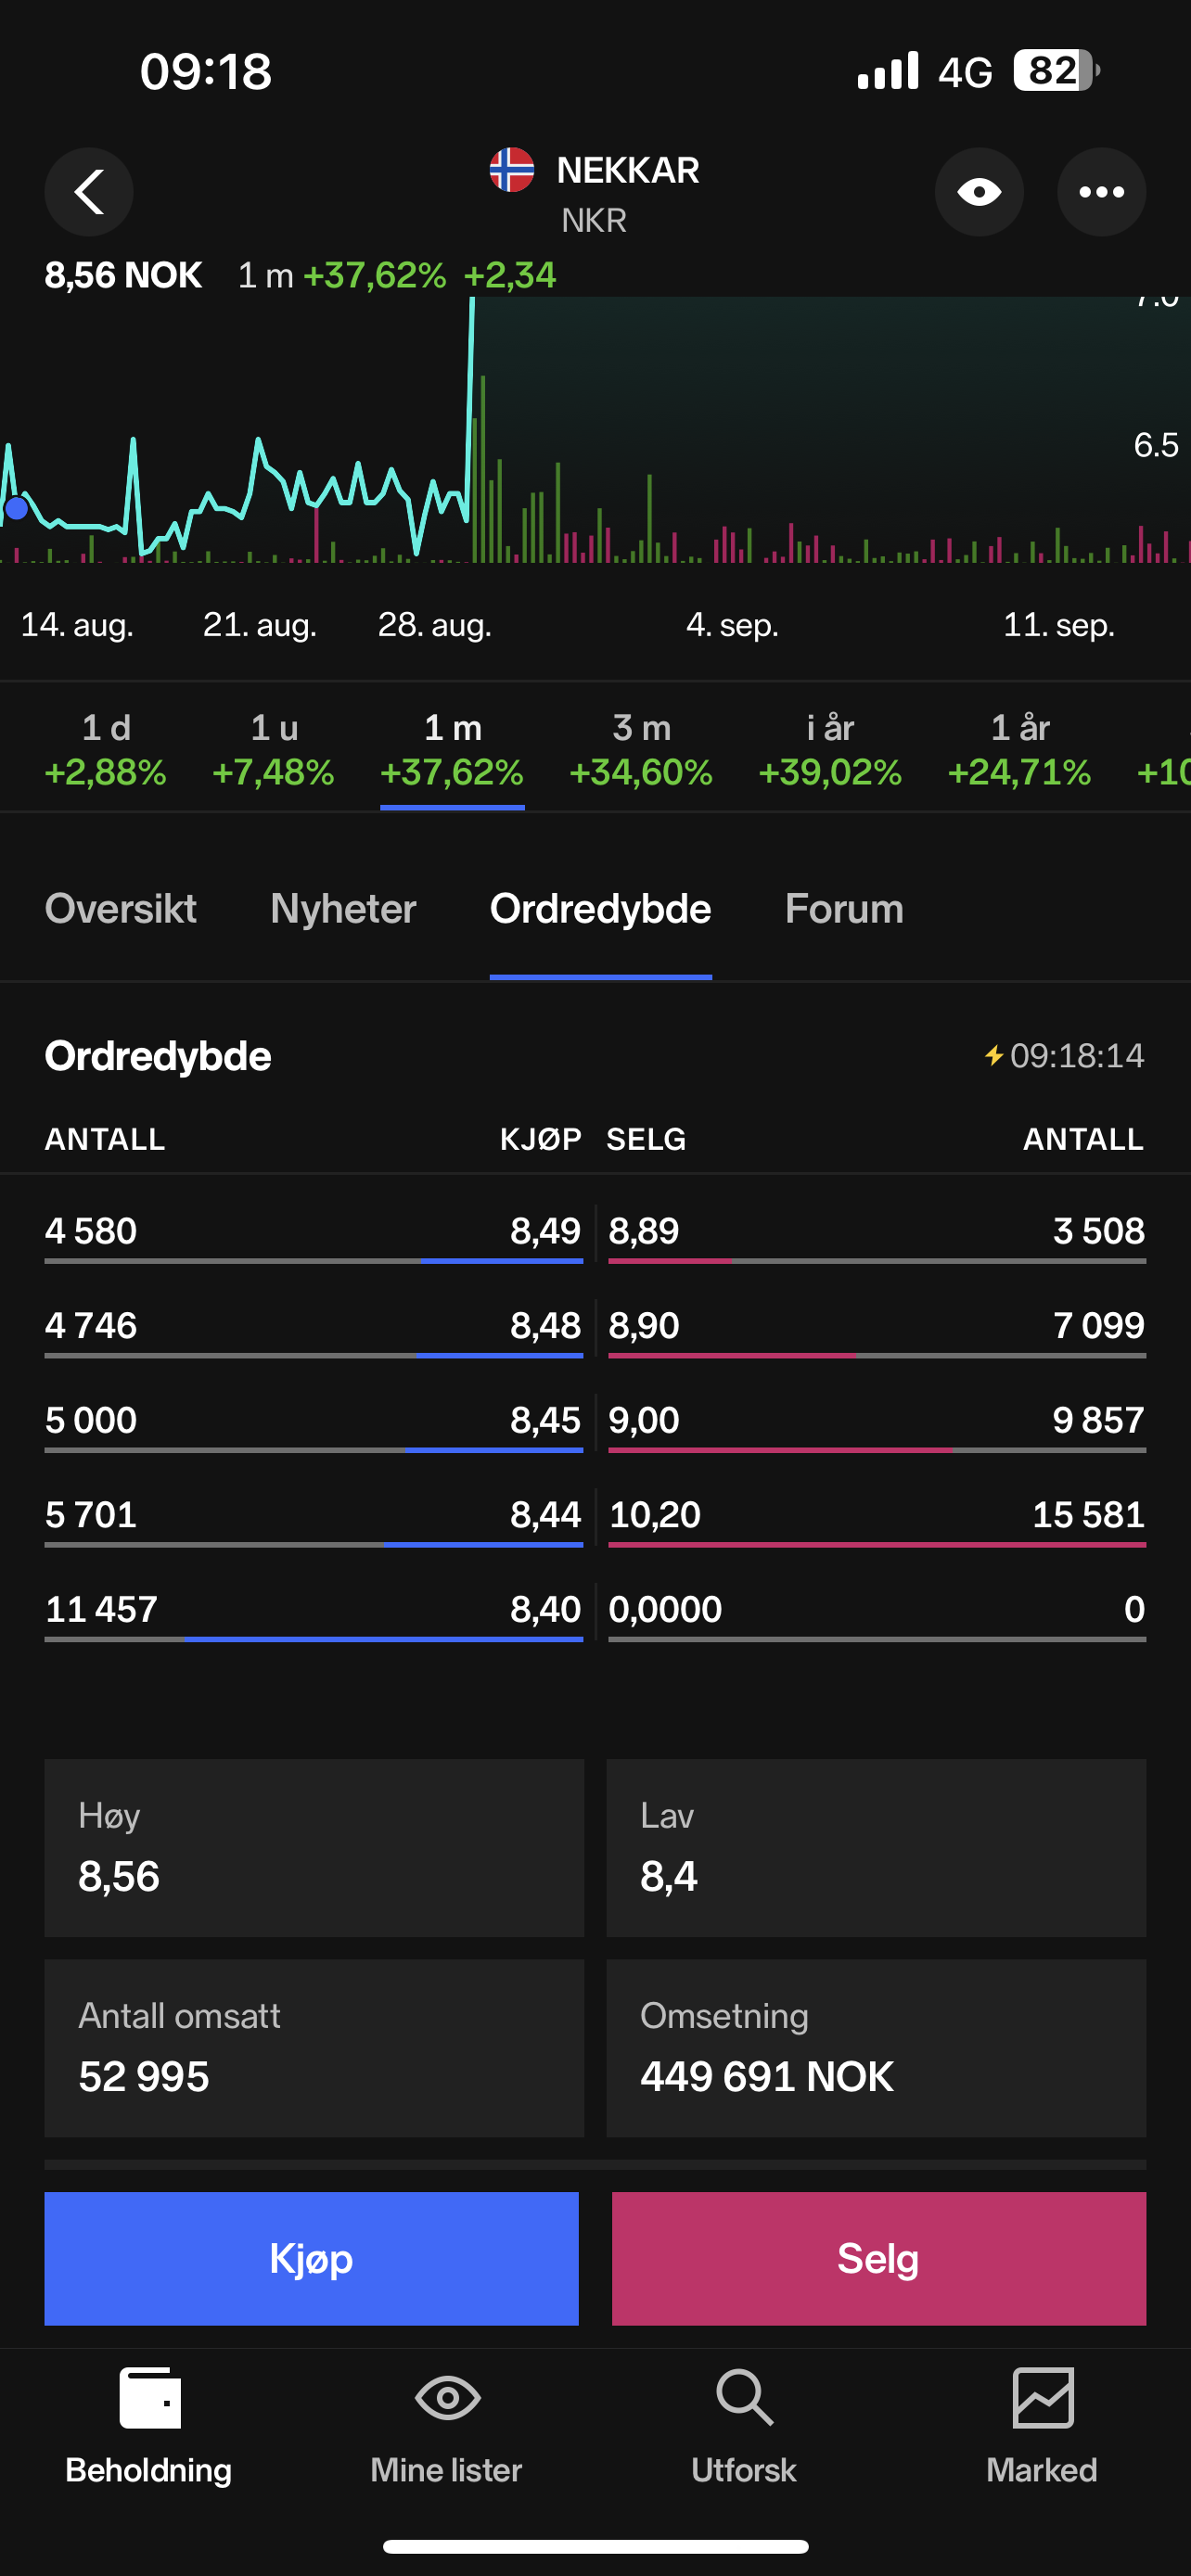Select bid price 8,49
Screen dimensions: 1191x2576
[545, 1231]
